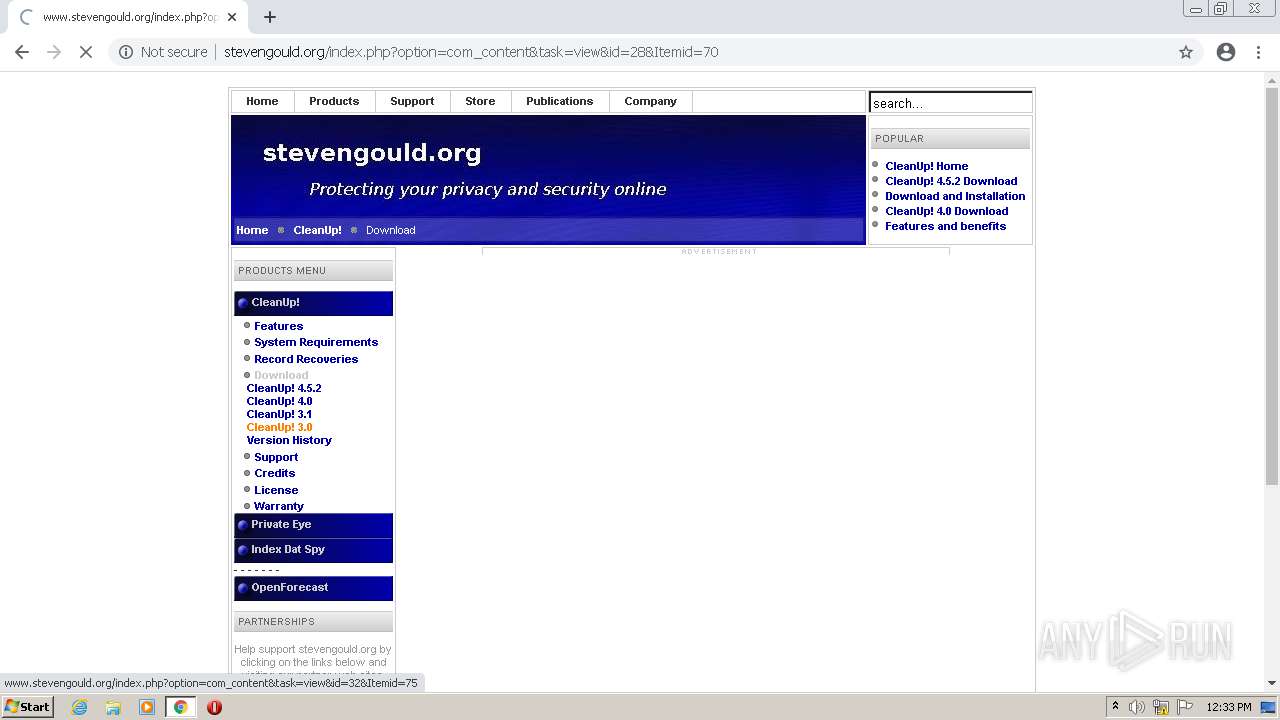Click the volume speaker tray icon
Image resolution: width=1280 pixels, height=720 pixels.
click(x=1137, y=707)
